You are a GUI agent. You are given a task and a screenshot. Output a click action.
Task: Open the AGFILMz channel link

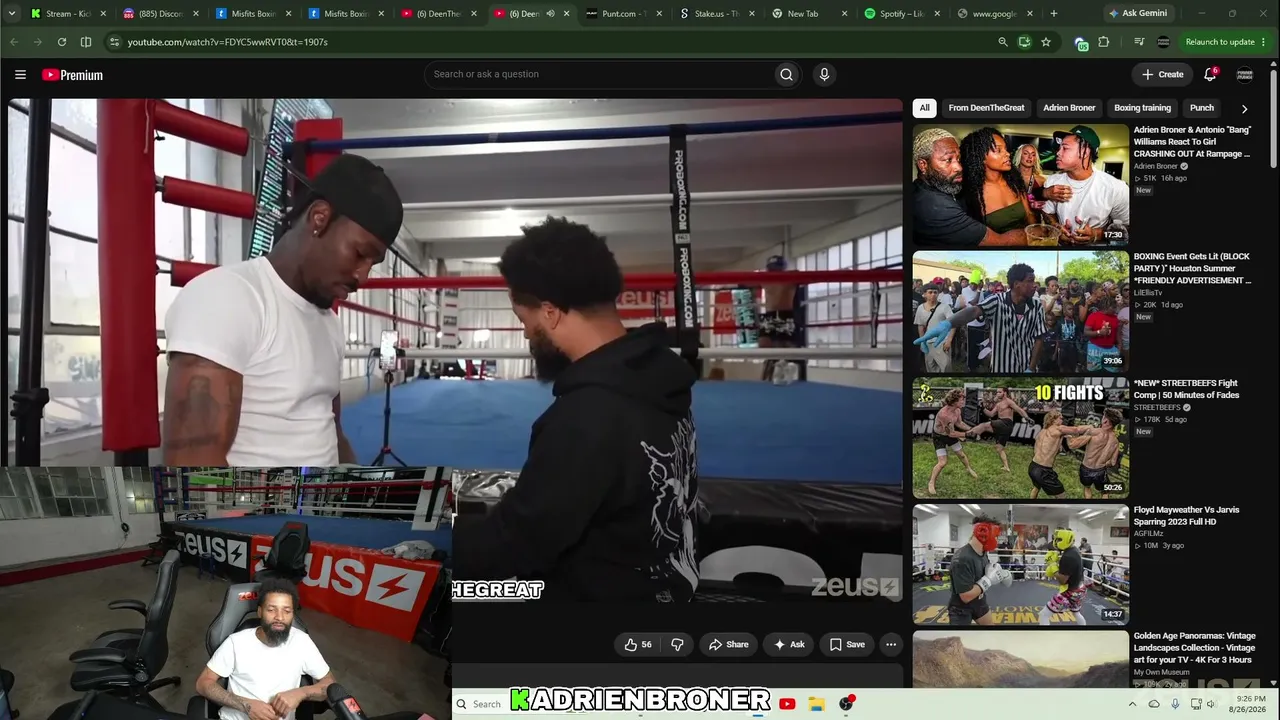pos(1150,534)
